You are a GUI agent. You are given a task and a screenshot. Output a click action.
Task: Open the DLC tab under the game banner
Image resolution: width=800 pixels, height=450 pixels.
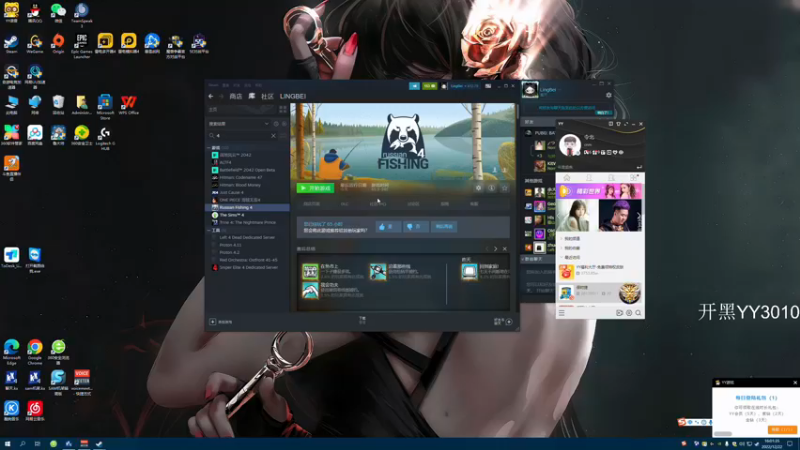point(344,204)
